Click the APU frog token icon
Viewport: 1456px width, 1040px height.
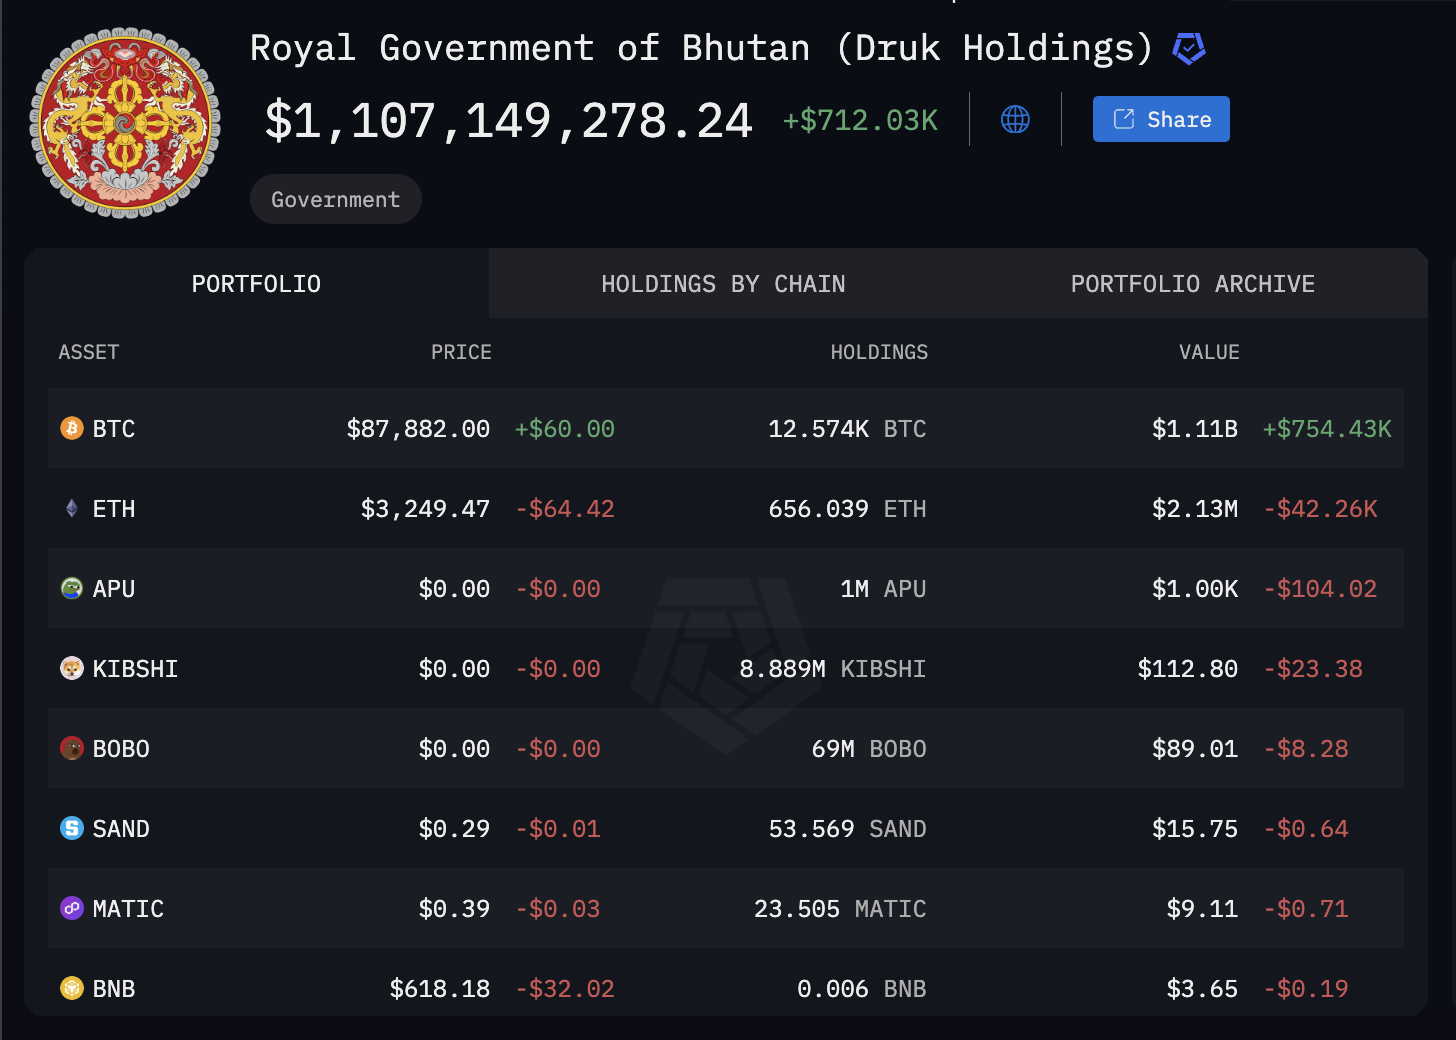[x=72, y=589]
